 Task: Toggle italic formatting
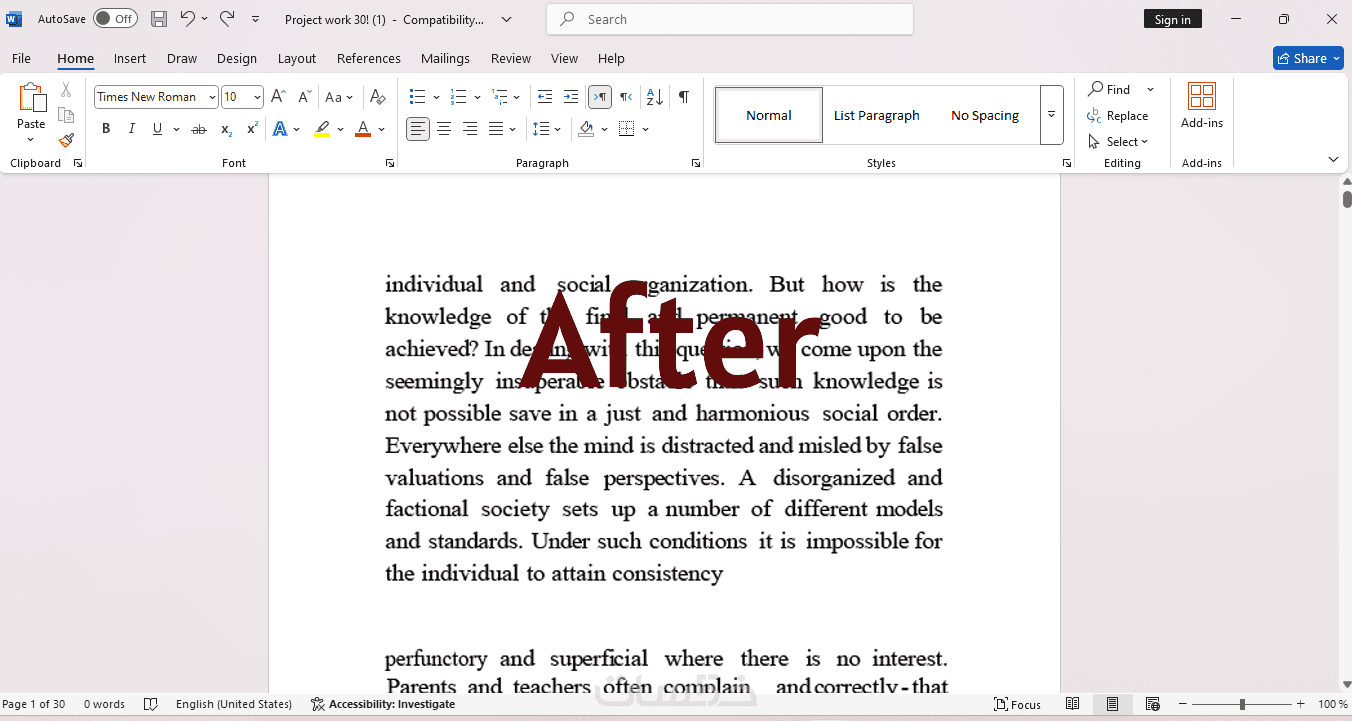[132, 129]
